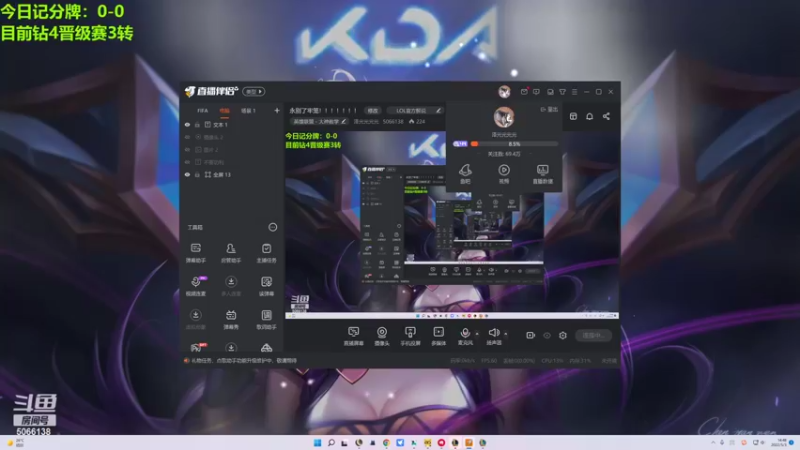Image resolution: width=800 pixels, height=450 pixels.
Task: Open the 读弹幕 read-danmaku tool
Action: click(x=266, y=286)
